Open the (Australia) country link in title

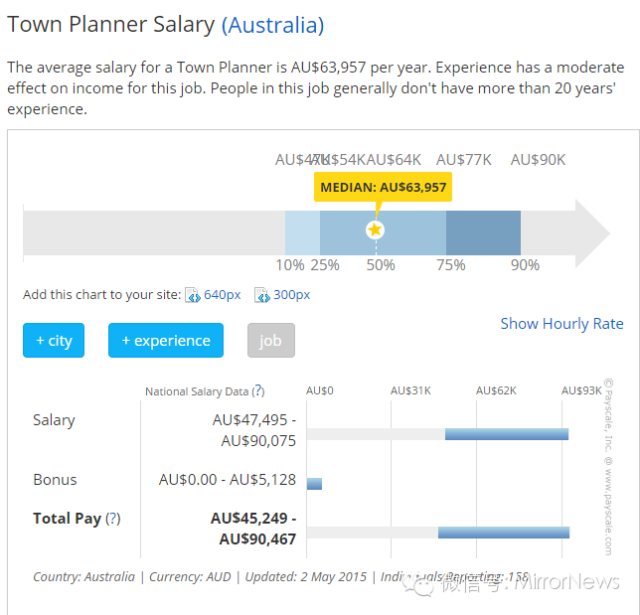(x=273, y=25)
